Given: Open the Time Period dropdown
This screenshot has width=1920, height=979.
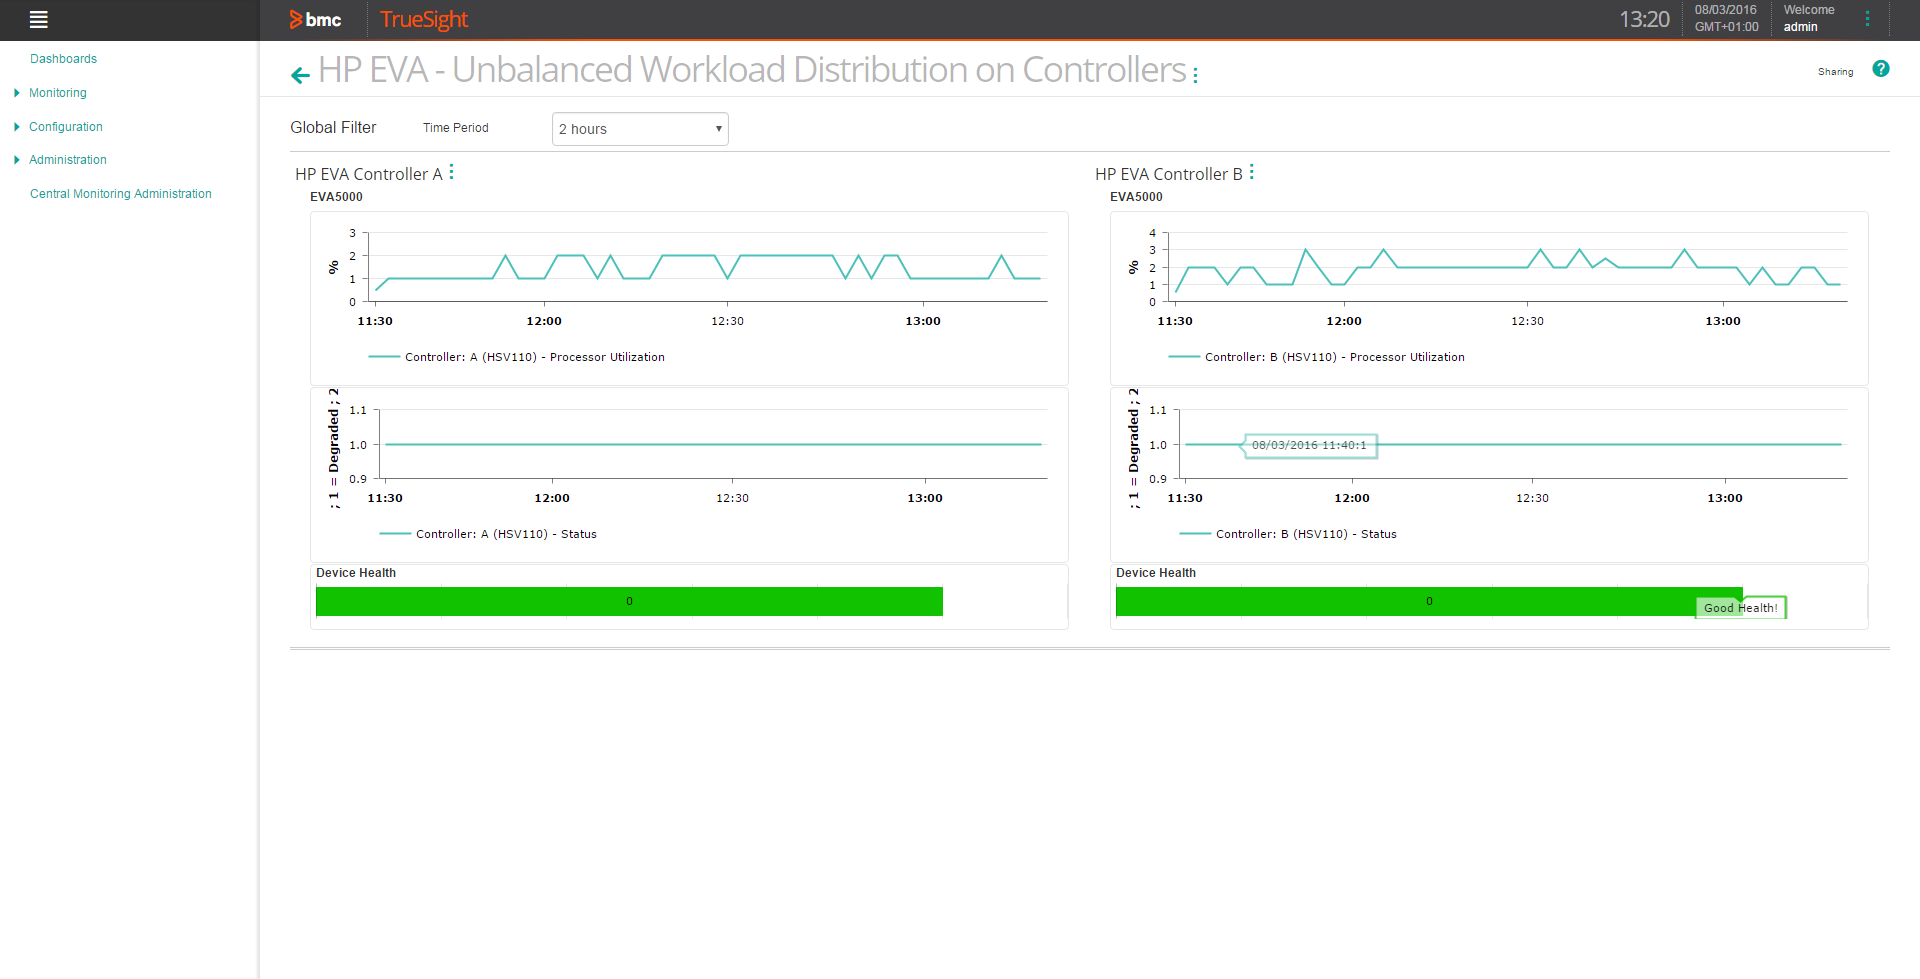Looking at the screenshot, I should pos(640,129).
